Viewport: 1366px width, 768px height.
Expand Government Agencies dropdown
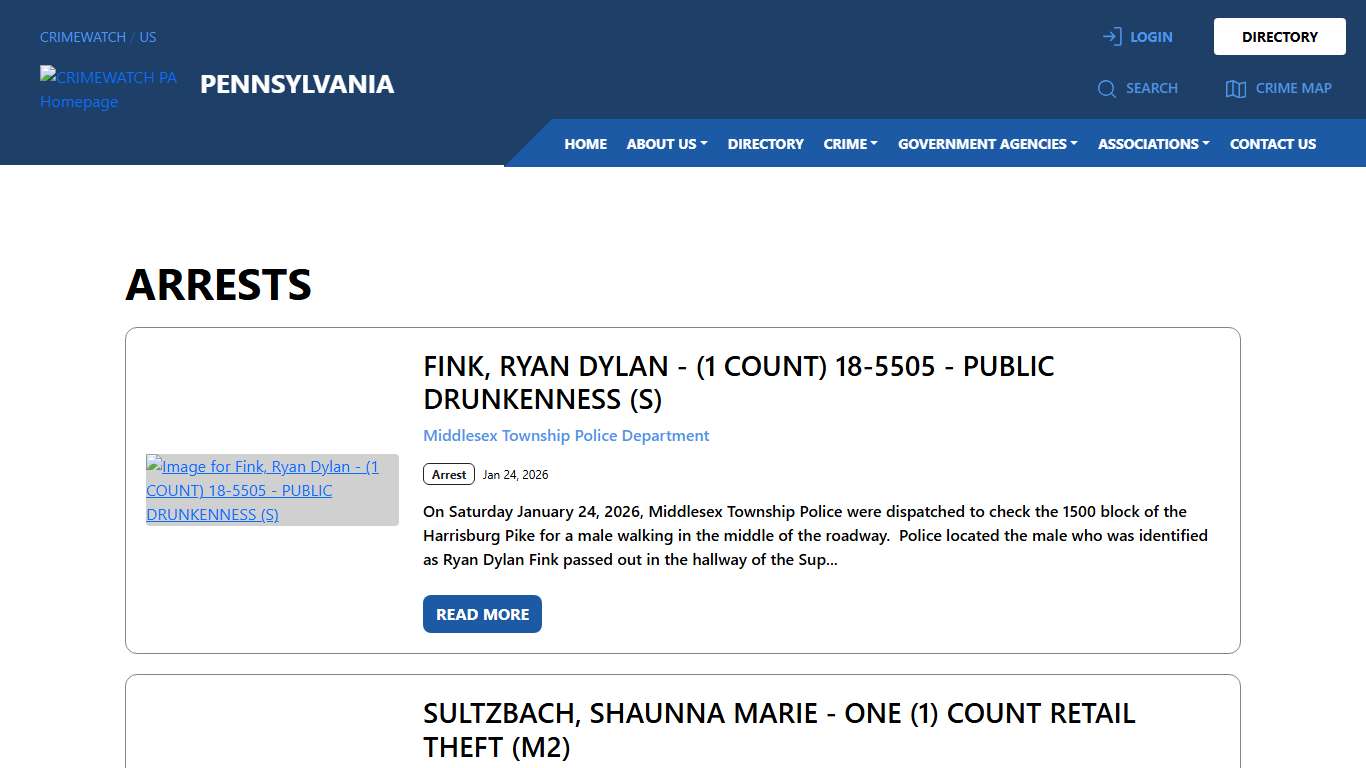click(987, 144)
